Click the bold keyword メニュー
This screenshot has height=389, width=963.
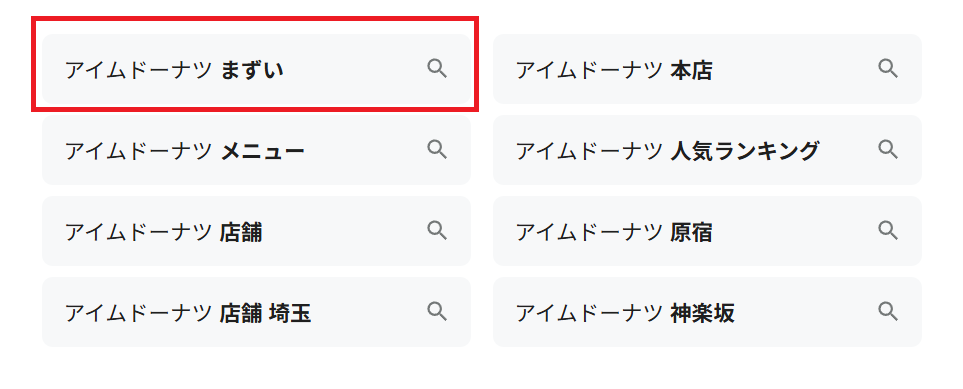pyautogui.click(x=262, y=151)
